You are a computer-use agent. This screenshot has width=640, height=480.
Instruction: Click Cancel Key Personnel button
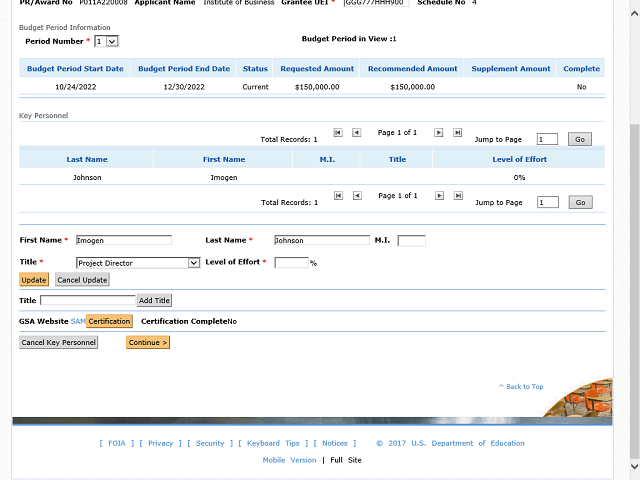point(58,342)
